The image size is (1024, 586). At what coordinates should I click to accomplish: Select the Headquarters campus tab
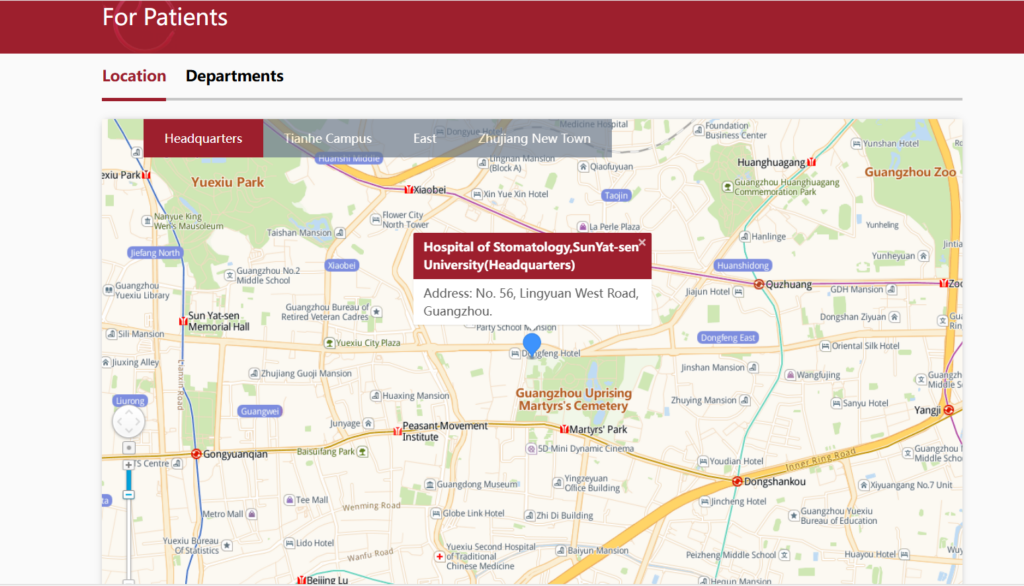click(203, 138)
